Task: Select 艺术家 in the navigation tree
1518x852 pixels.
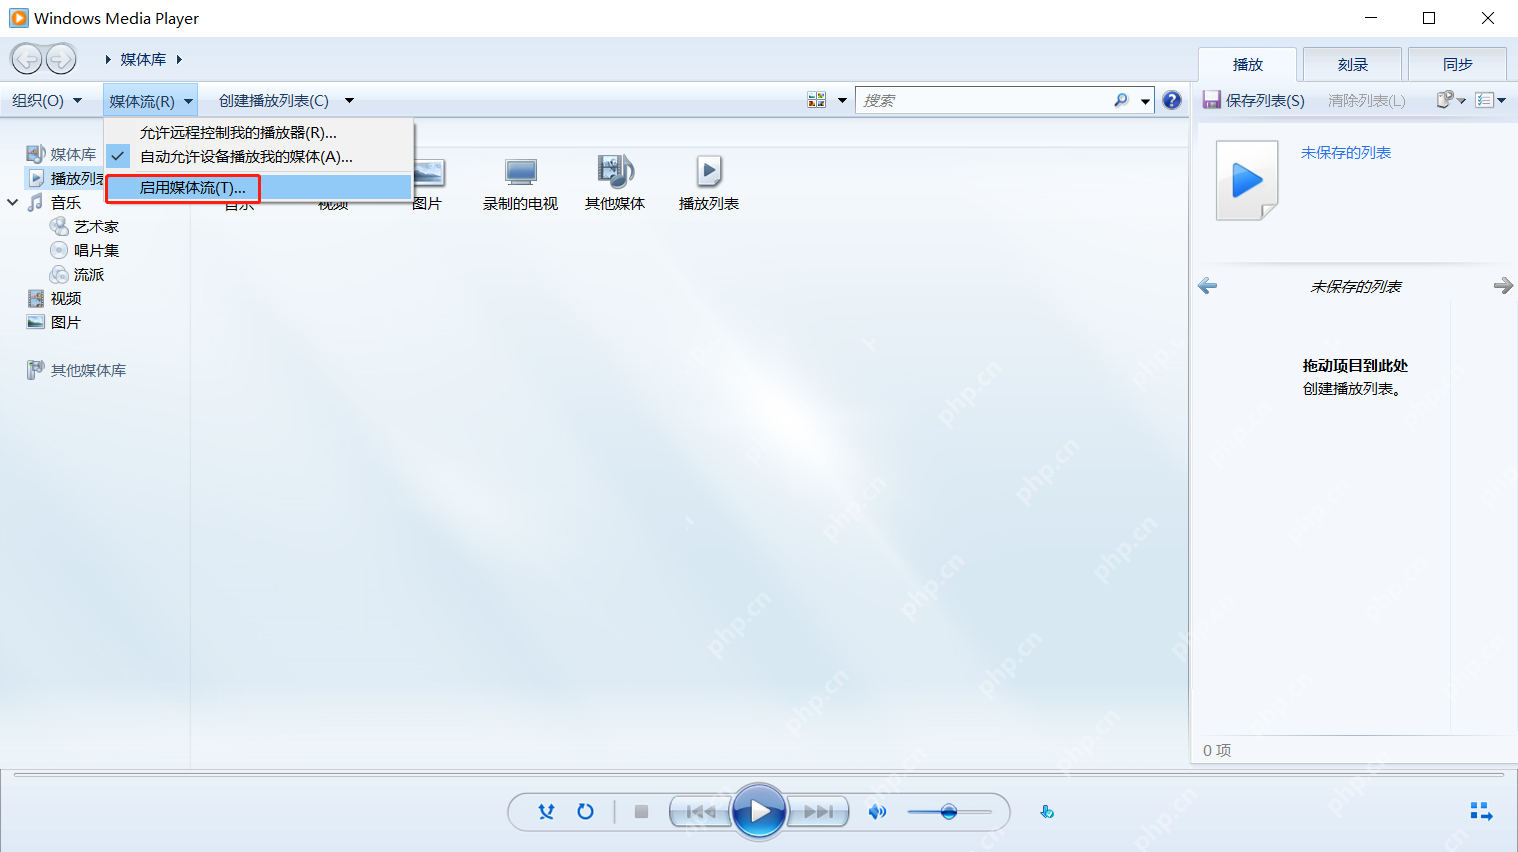Action: (97, 227)
